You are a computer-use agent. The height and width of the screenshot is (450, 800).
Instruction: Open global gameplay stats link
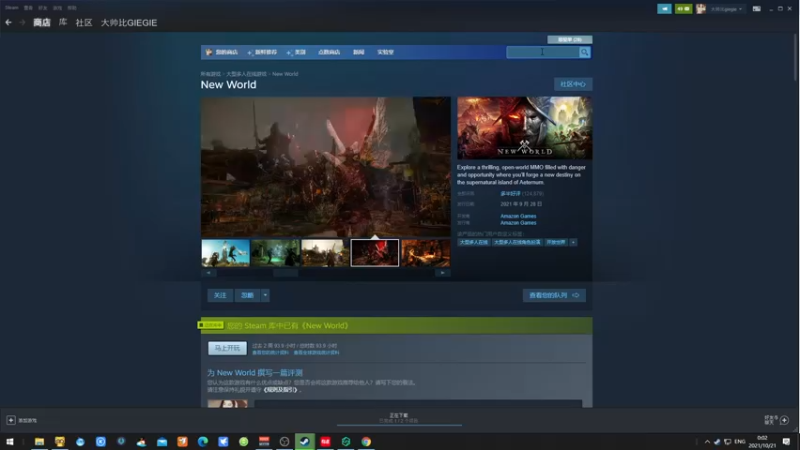pos(316,353)
